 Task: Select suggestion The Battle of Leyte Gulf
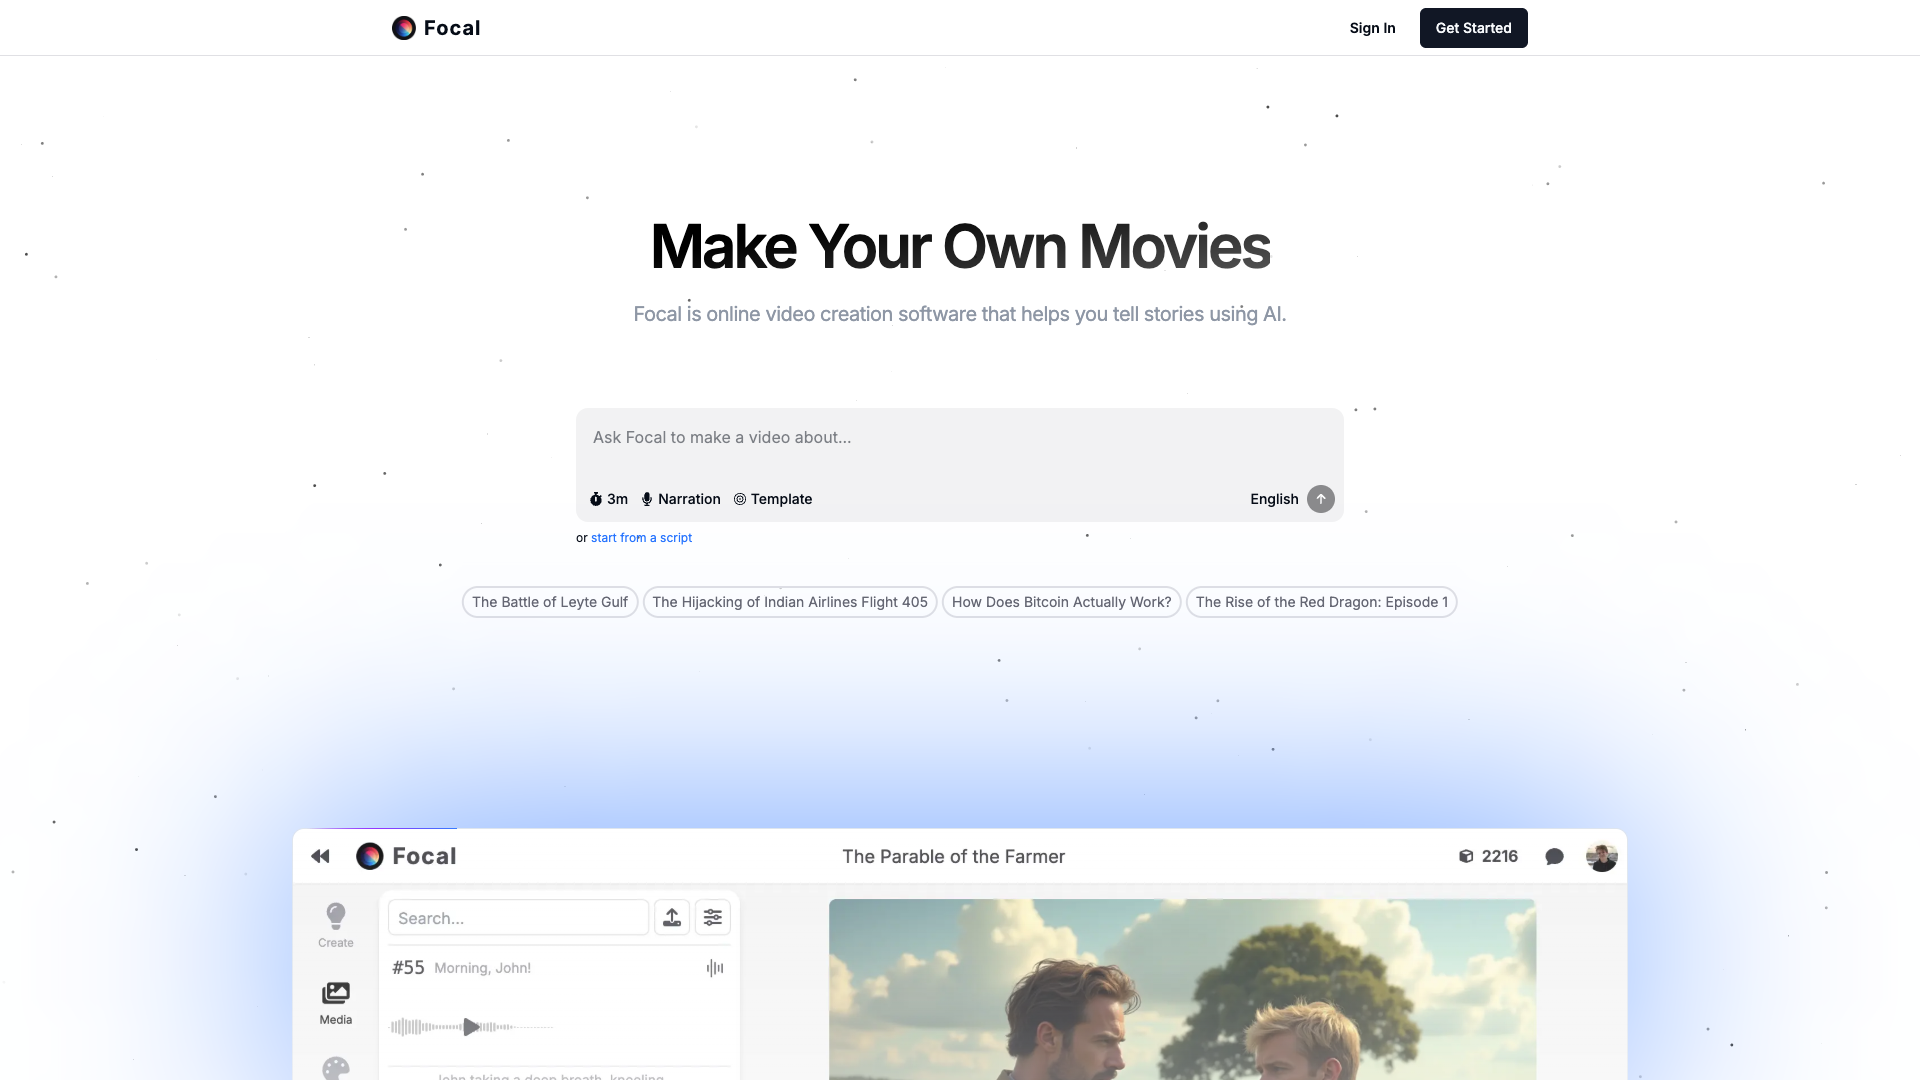coord(549,602)
